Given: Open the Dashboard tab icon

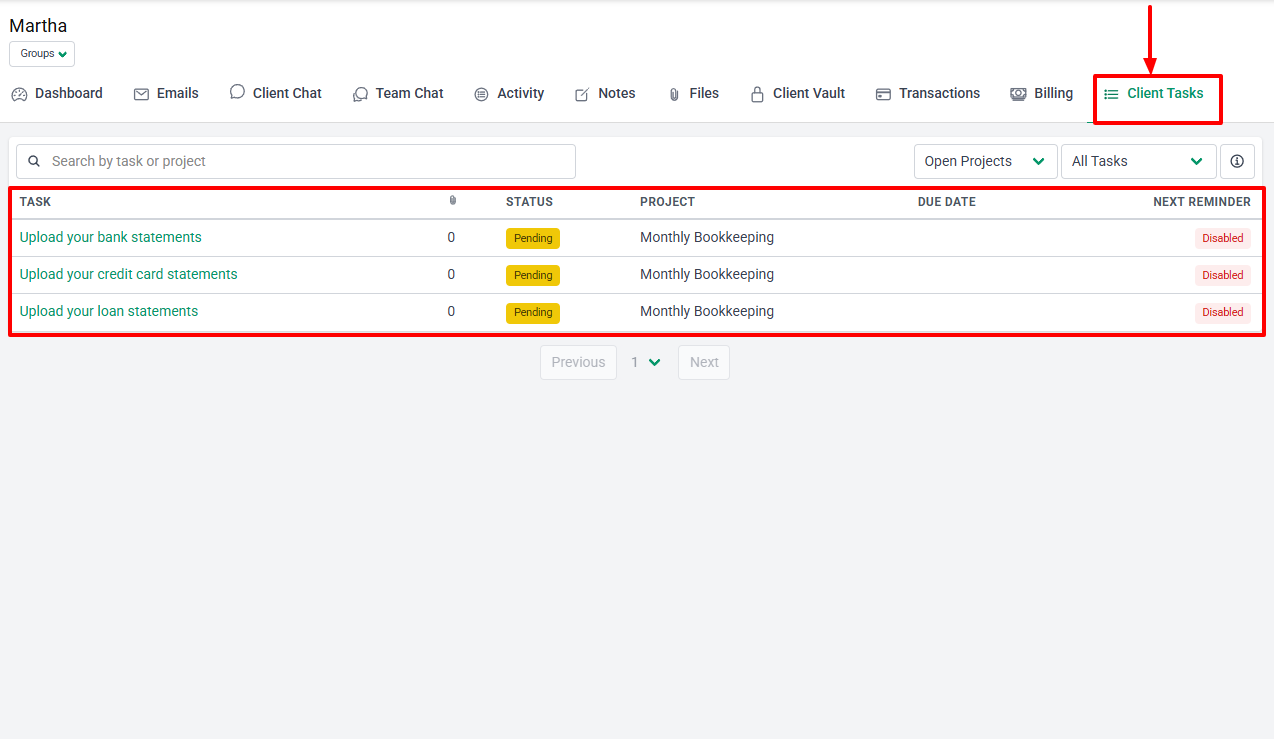Looking at the screenshot, I should [x=18, y=93].
